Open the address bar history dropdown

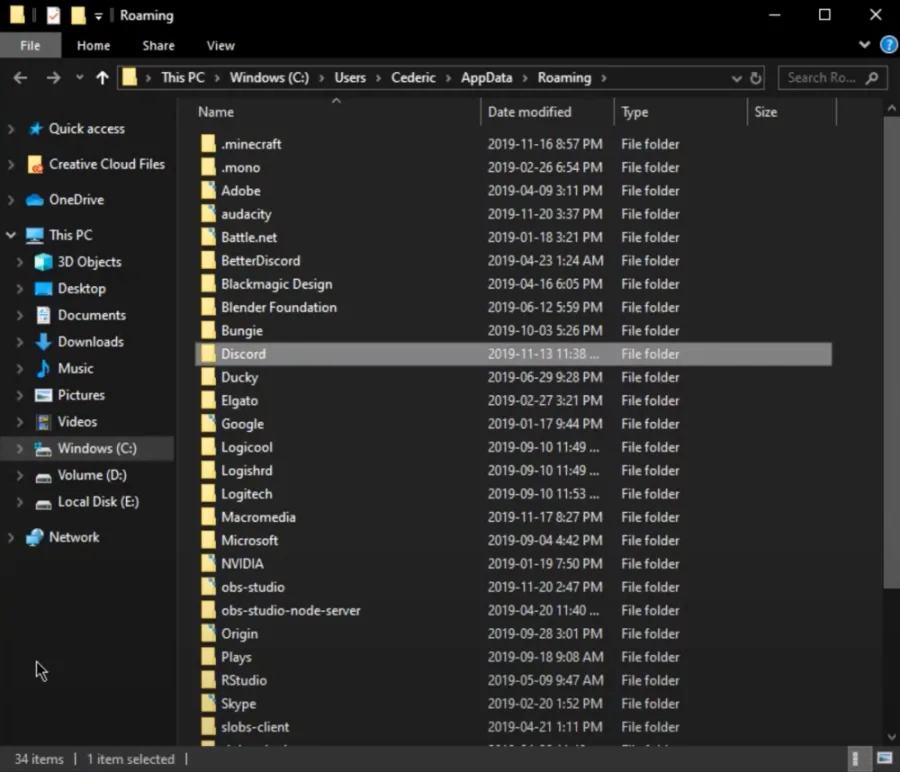pos(736,79)
